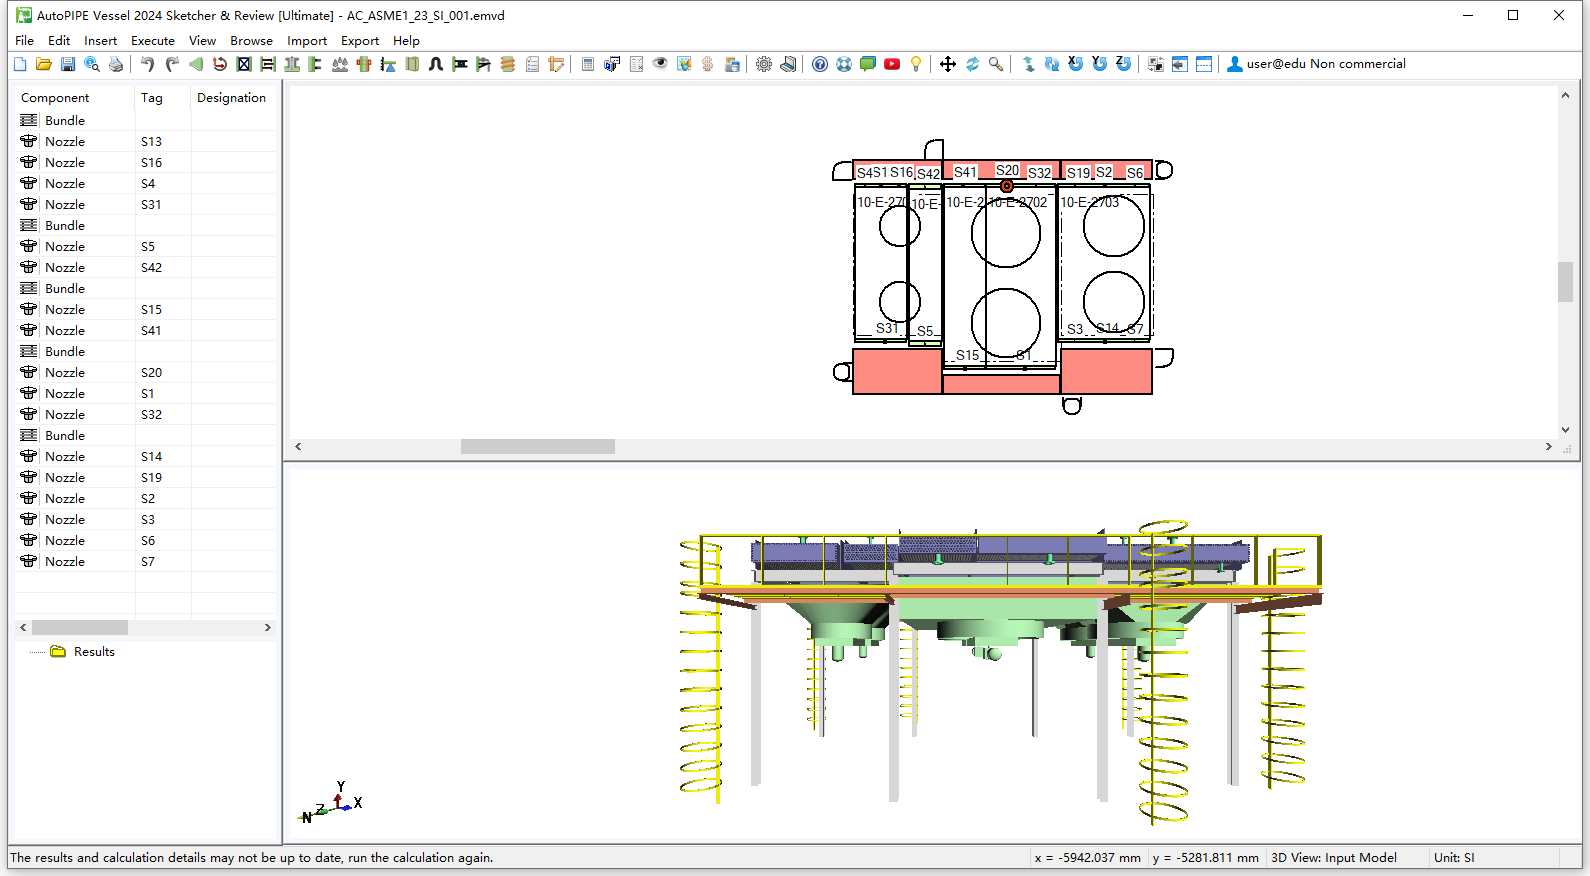Save the file using the floppy disk icon

(x=68, y=64)
